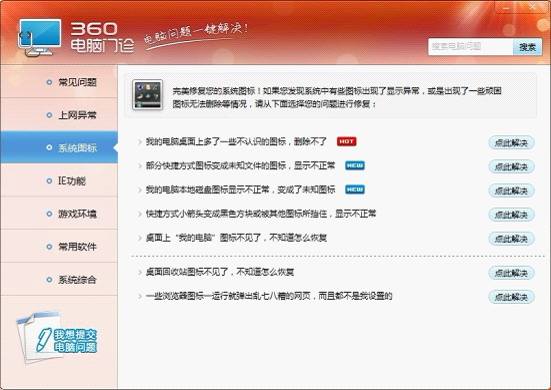Click the 360电脑门诊 computer logo

coord(39,37)
